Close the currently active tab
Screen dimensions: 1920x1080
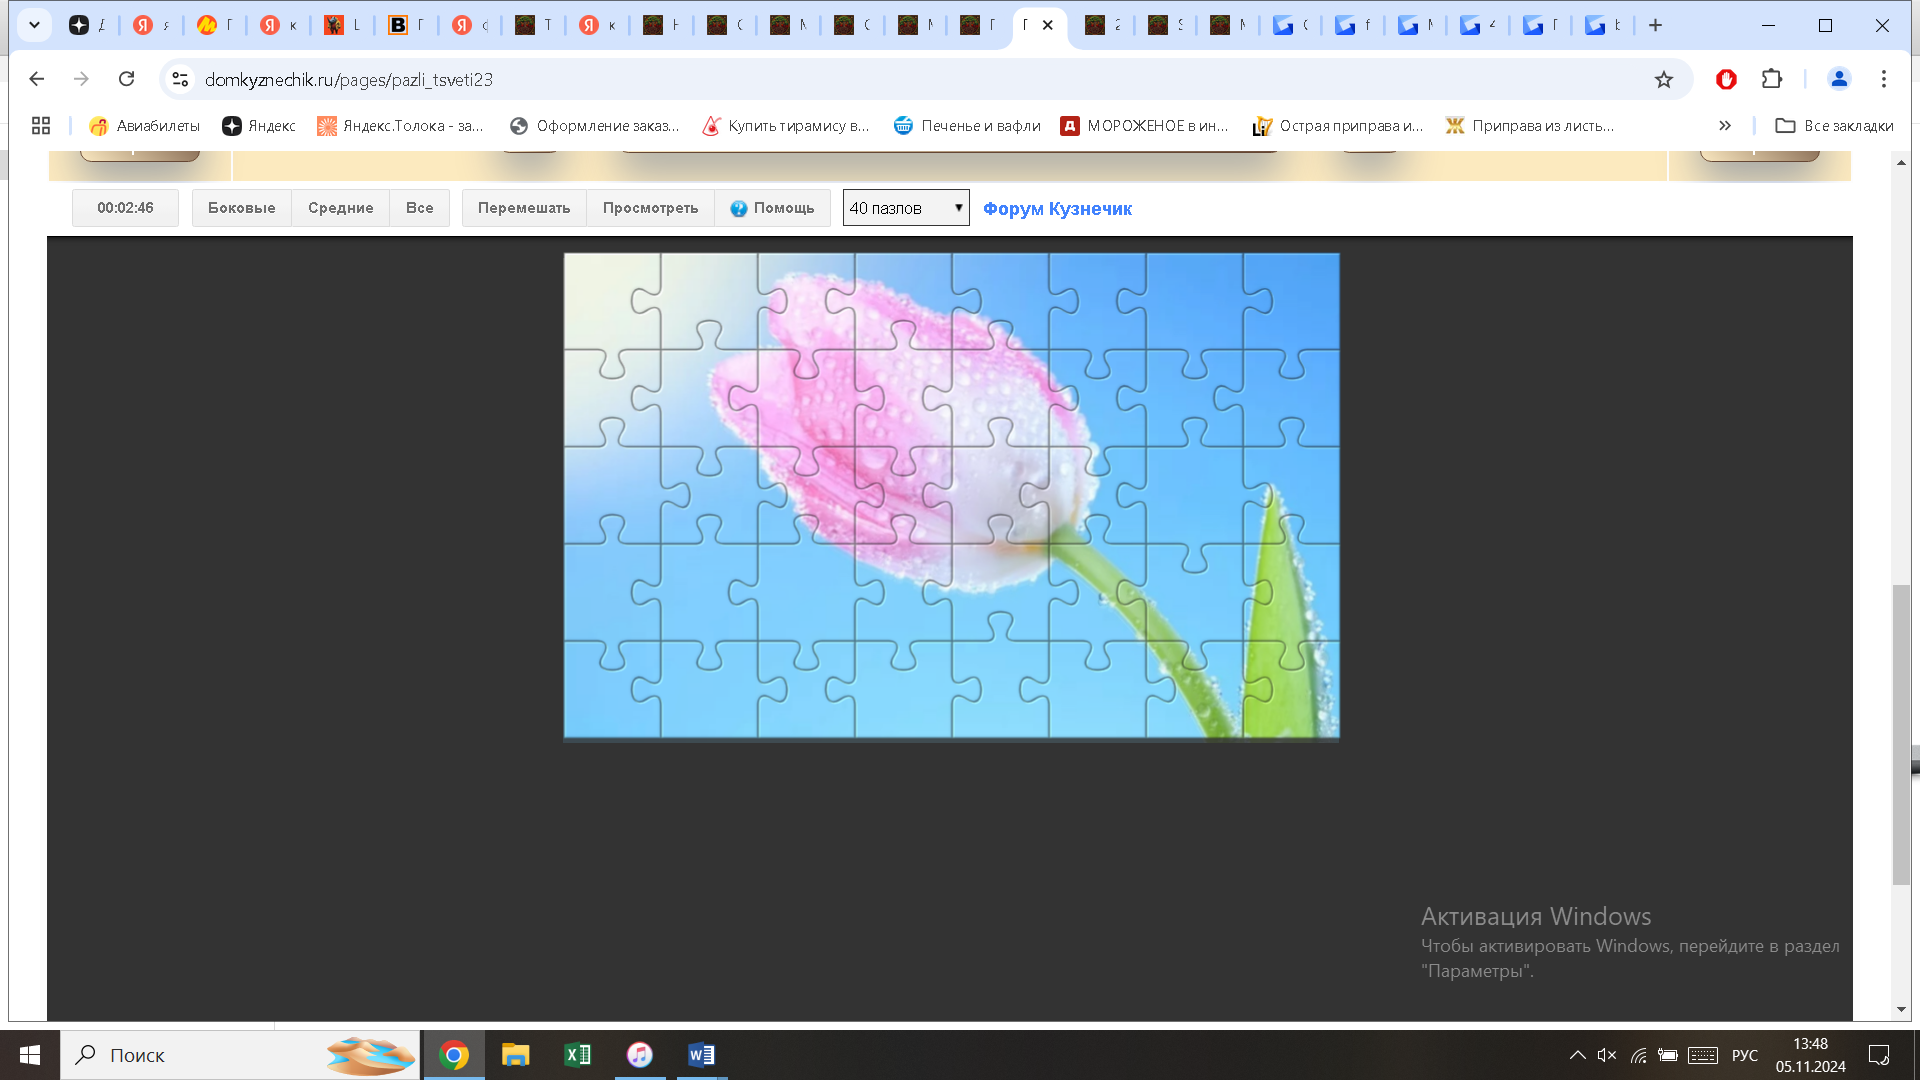1047,25
